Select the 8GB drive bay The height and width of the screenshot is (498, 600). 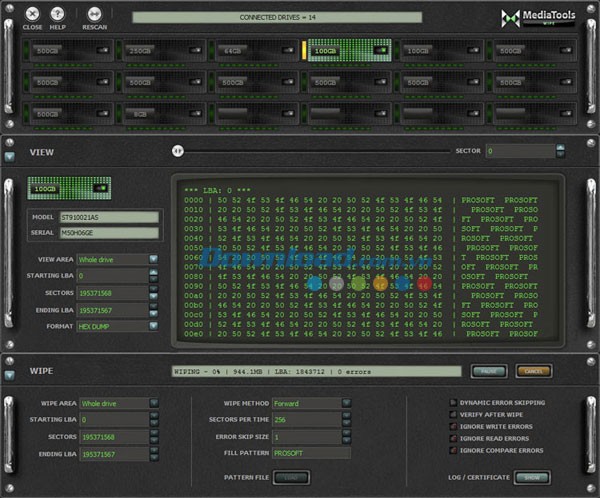156,114
